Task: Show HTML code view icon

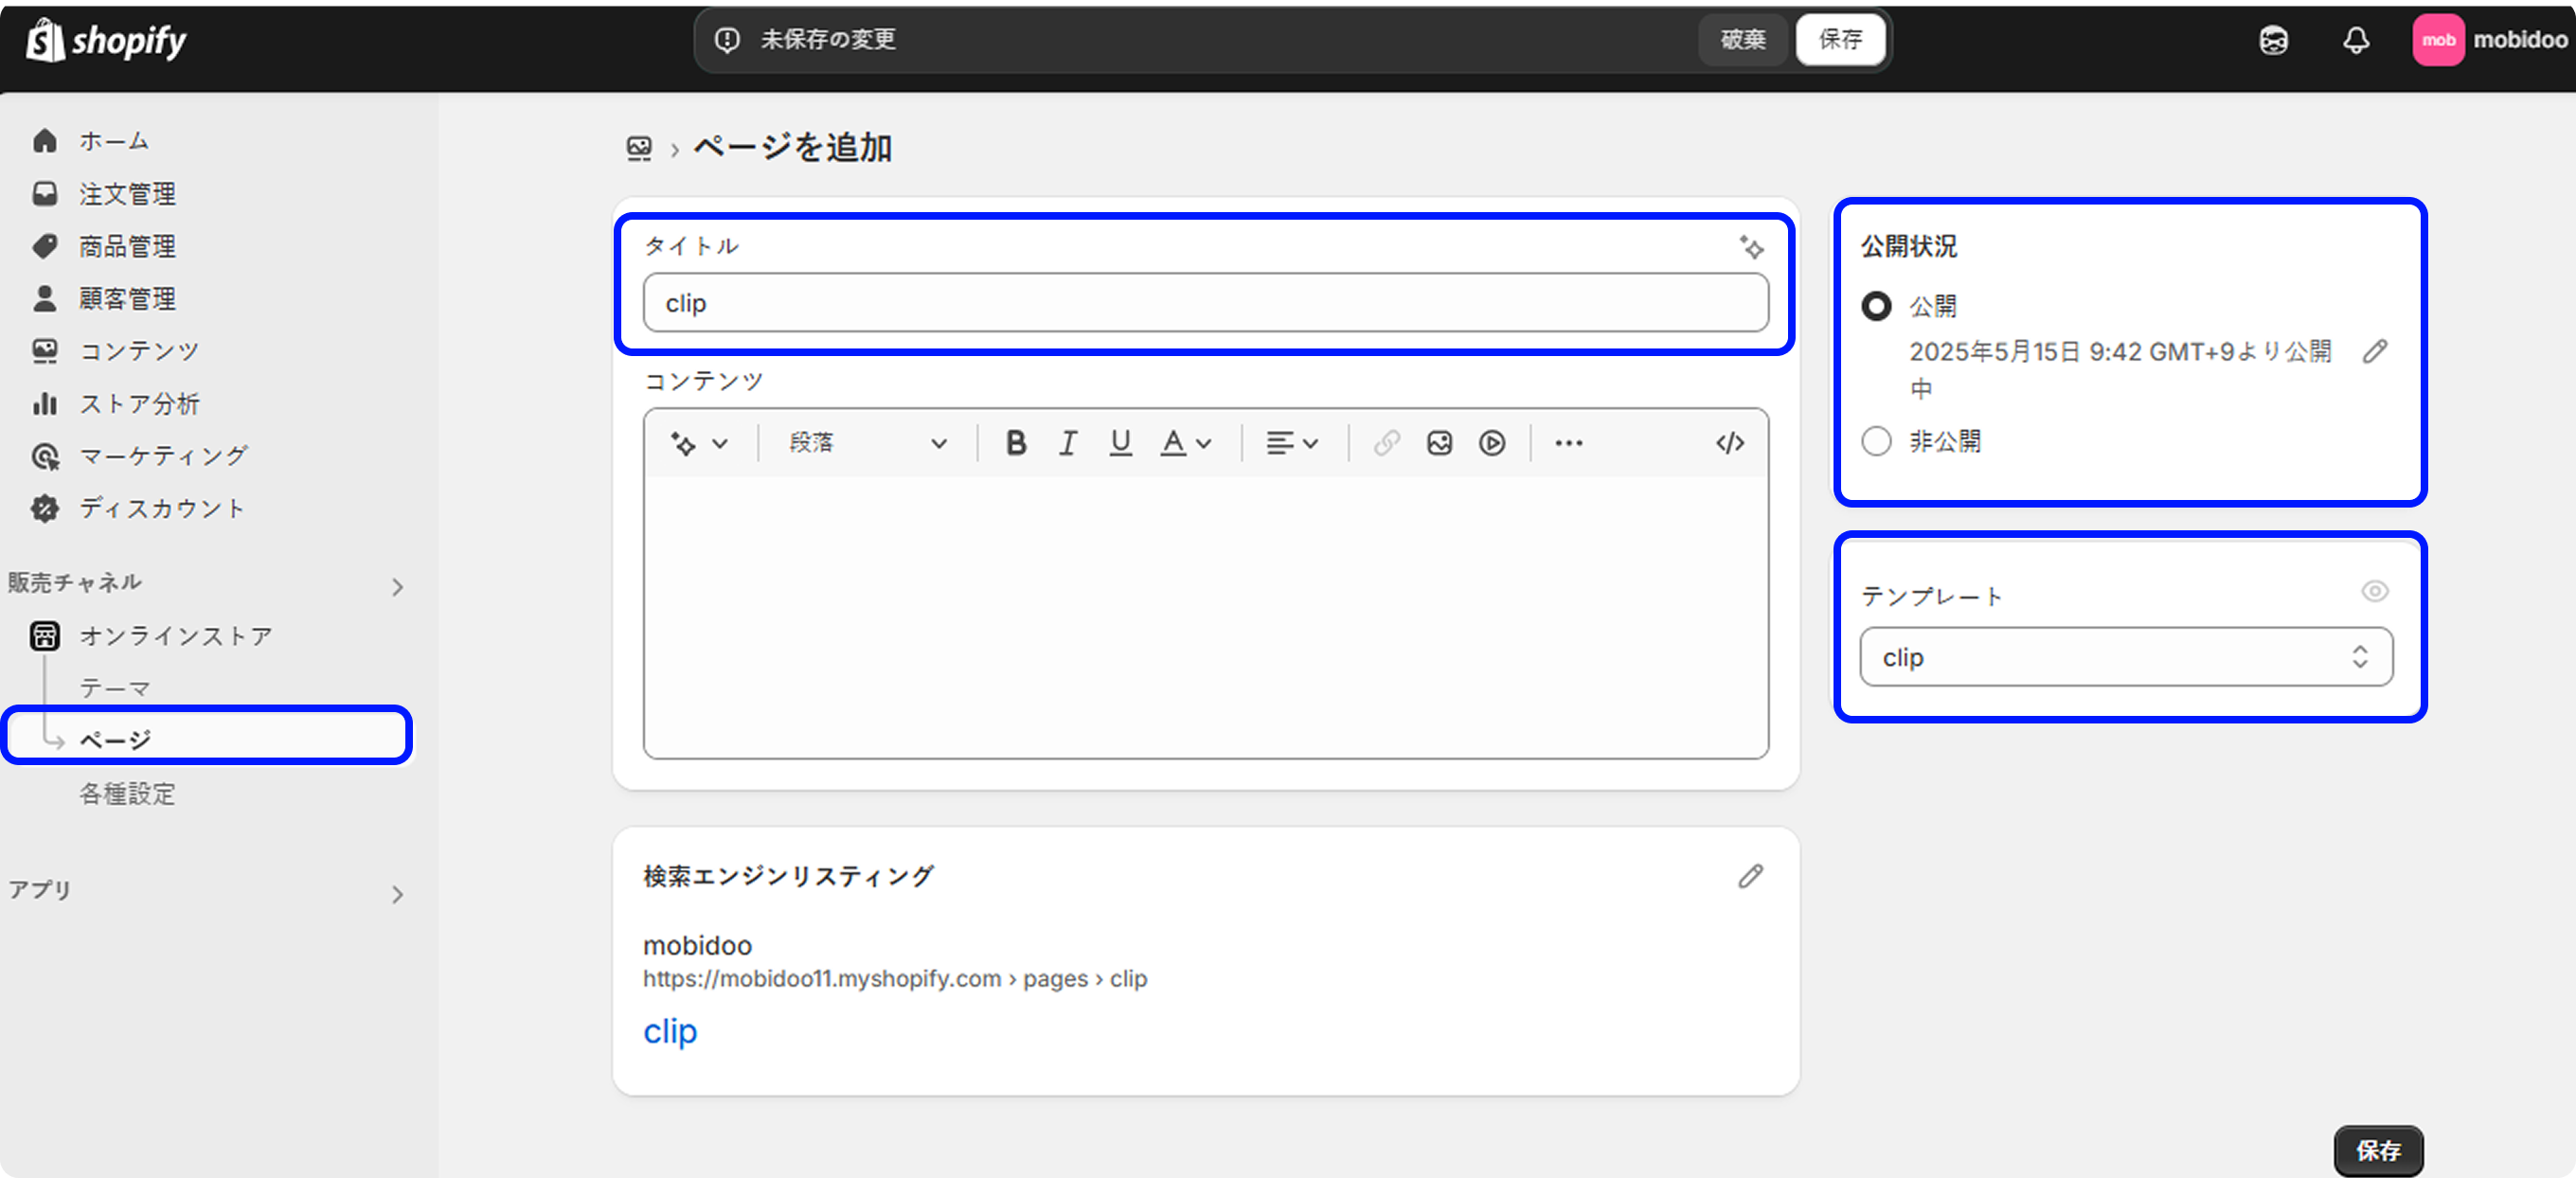Action: click(x=1730, y=443)
